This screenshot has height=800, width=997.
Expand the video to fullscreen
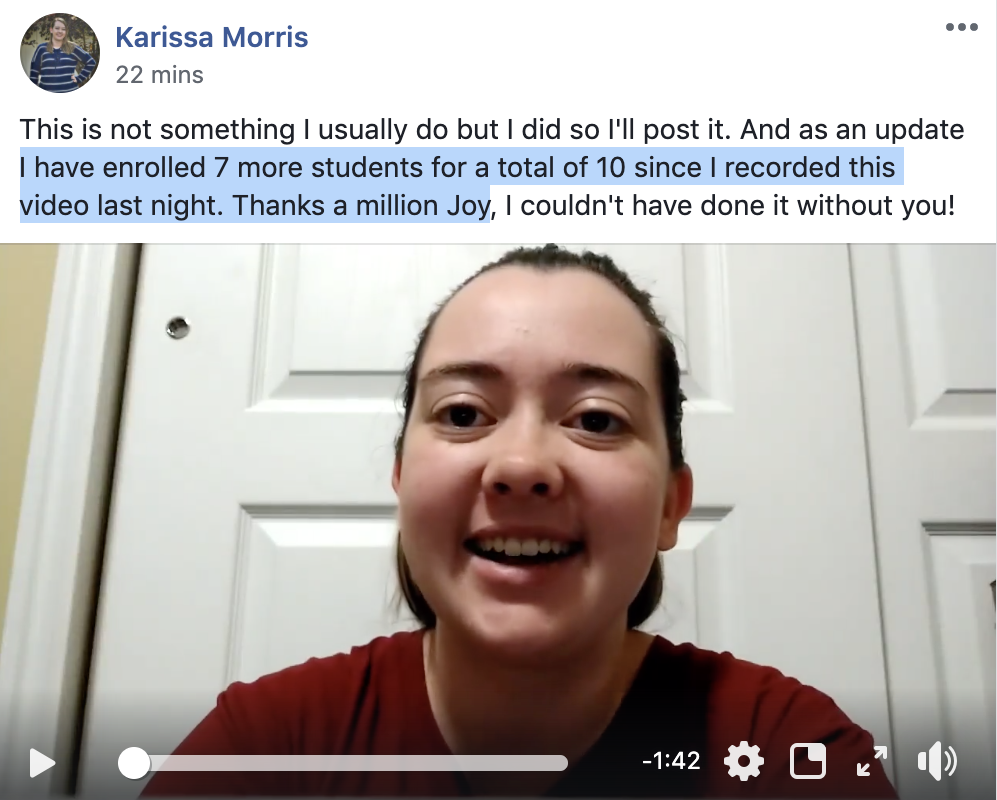(x=872, y=761)
